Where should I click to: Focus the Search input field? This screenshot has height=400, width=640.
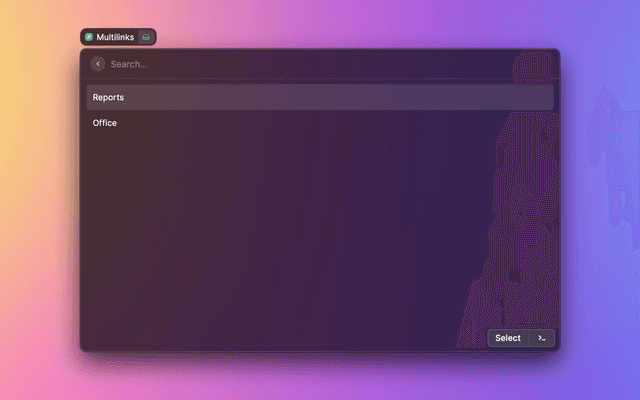click(x=300, y=64)
